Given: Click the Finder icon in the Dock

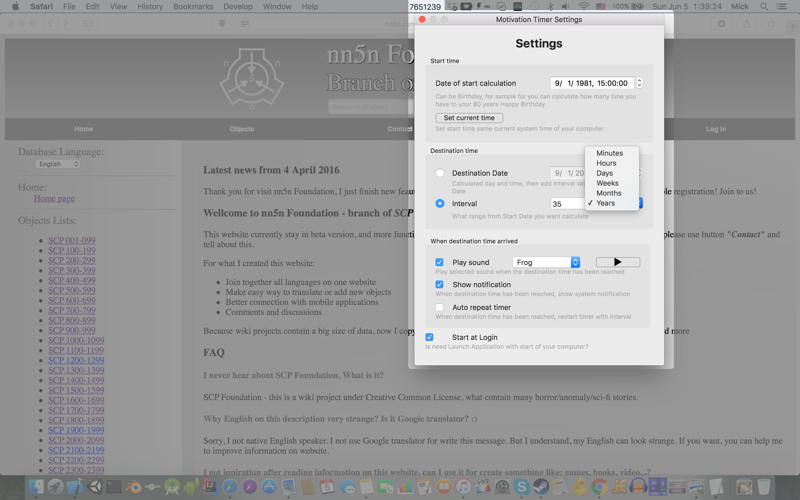Looking at the screenshot, I should coord(36,487).
